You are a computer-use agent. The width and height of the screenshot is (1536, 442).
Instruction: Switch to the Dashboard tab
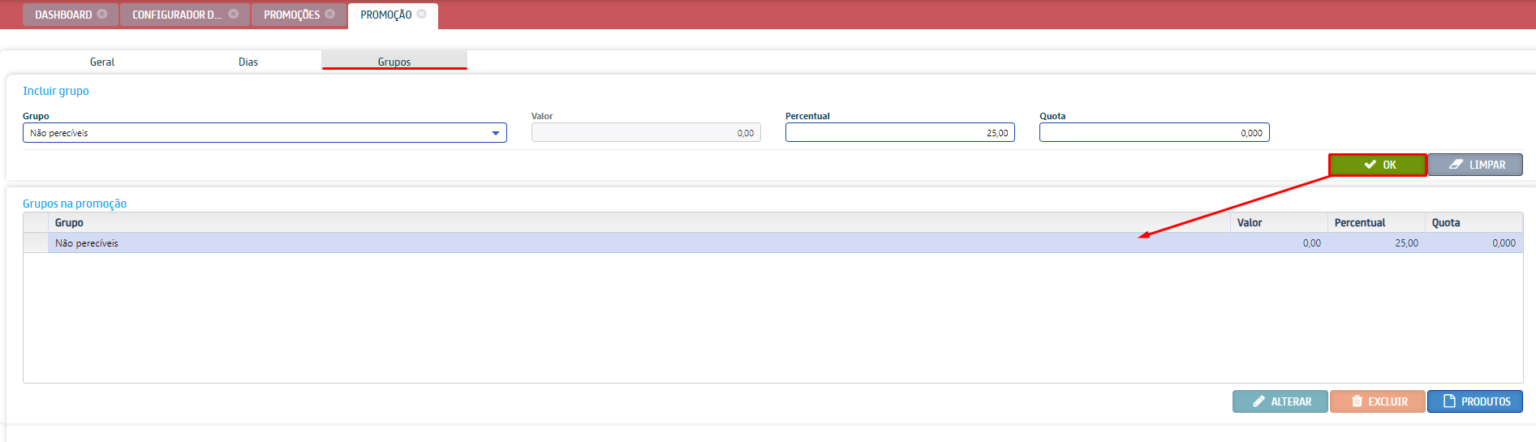[63, 15]
